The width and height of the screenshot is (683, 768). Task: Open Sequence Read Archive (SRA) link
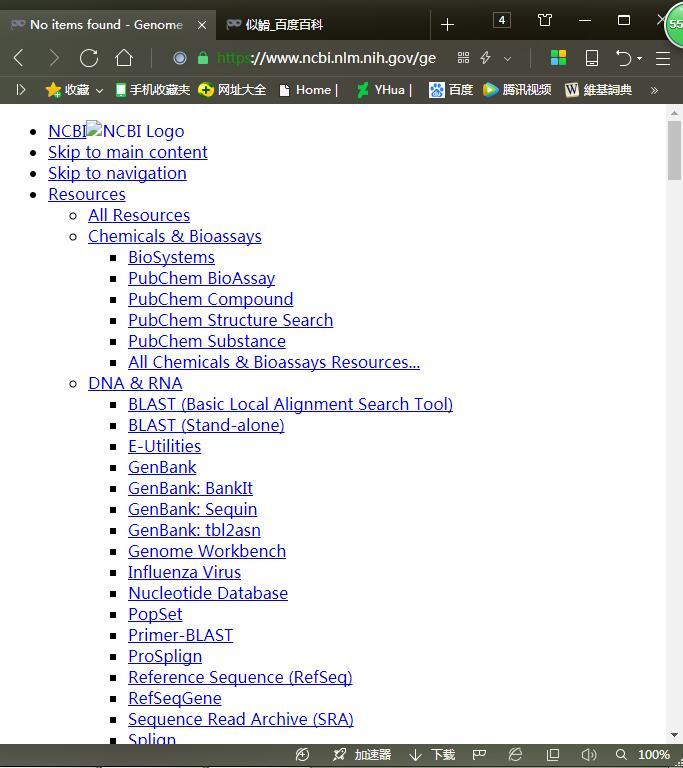click(241, 720)
